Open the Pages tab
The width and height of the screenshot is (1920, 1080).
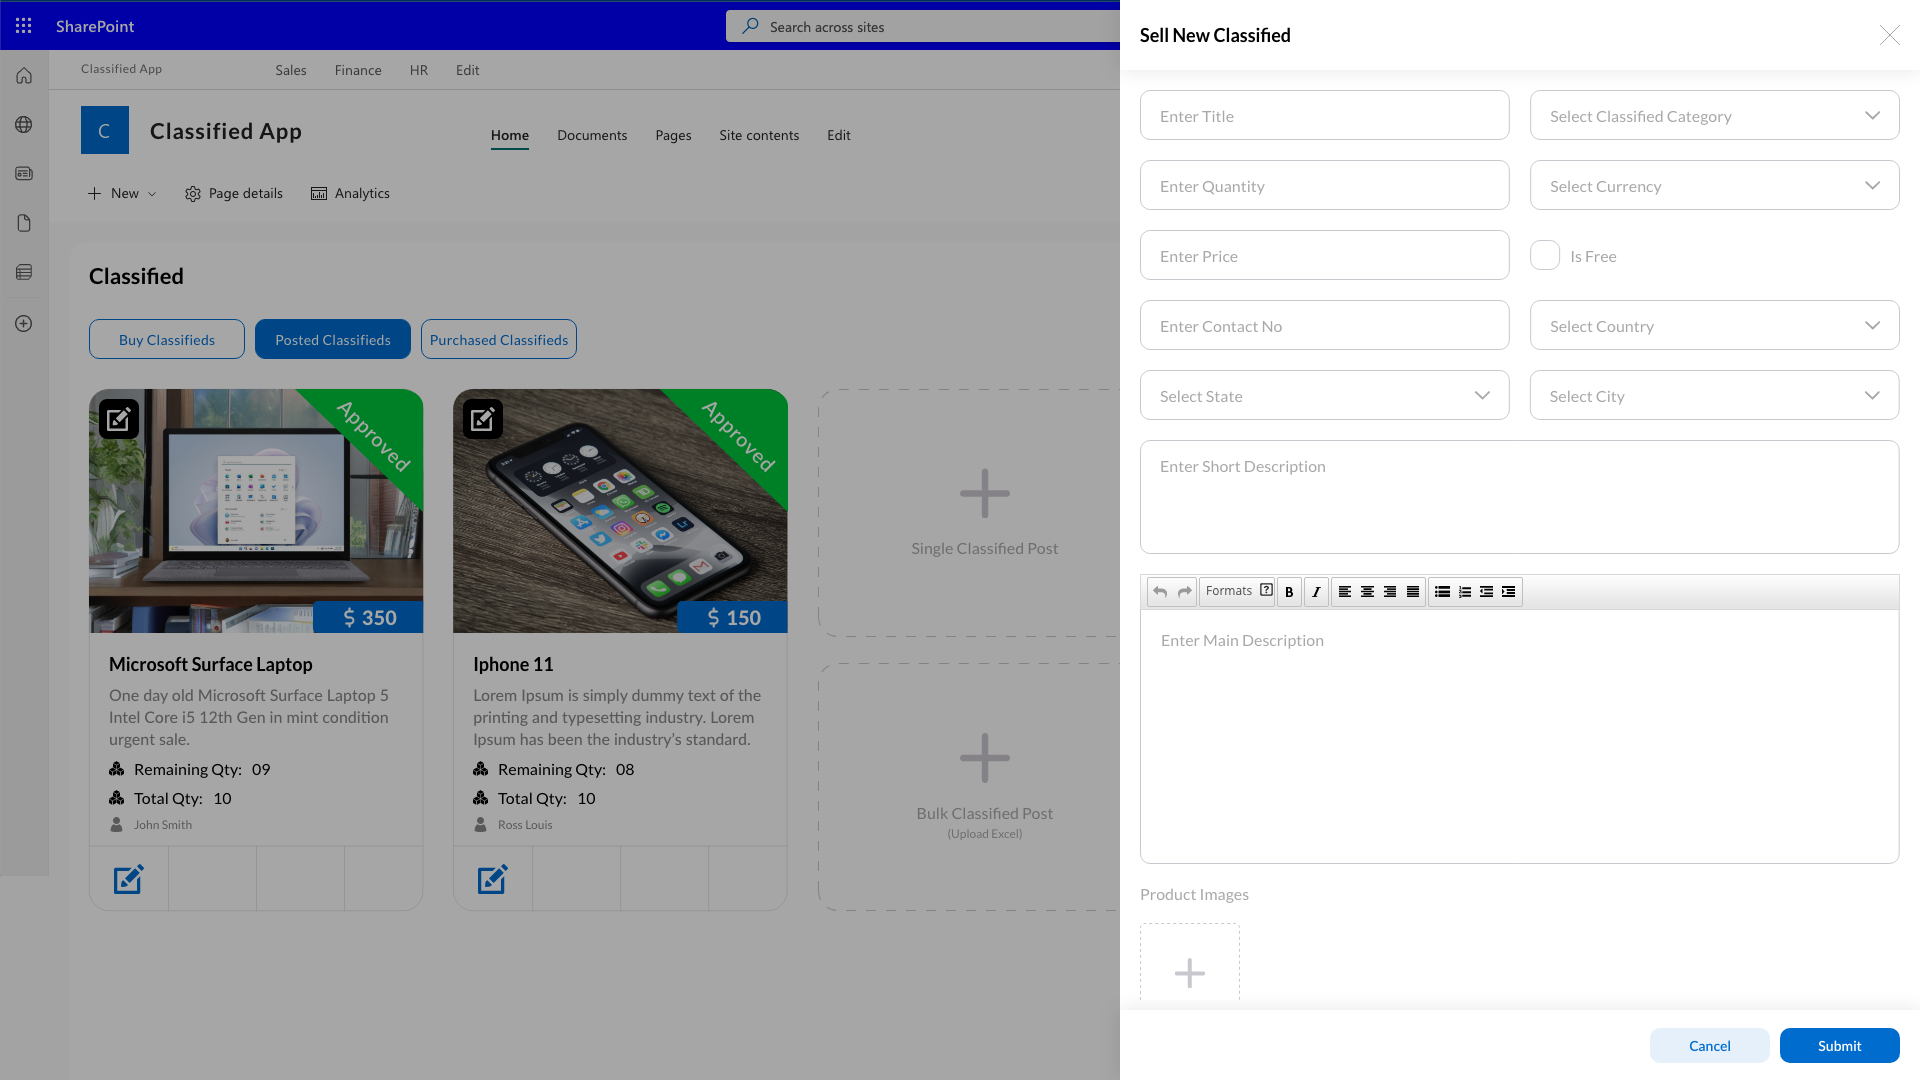point(673,135)
